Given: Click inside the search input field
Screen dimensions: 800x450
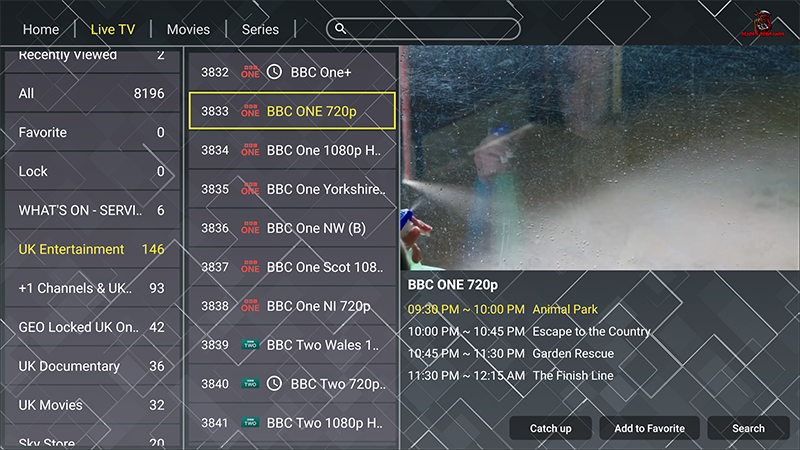Looking at the screenshot, I should [430, 29].
